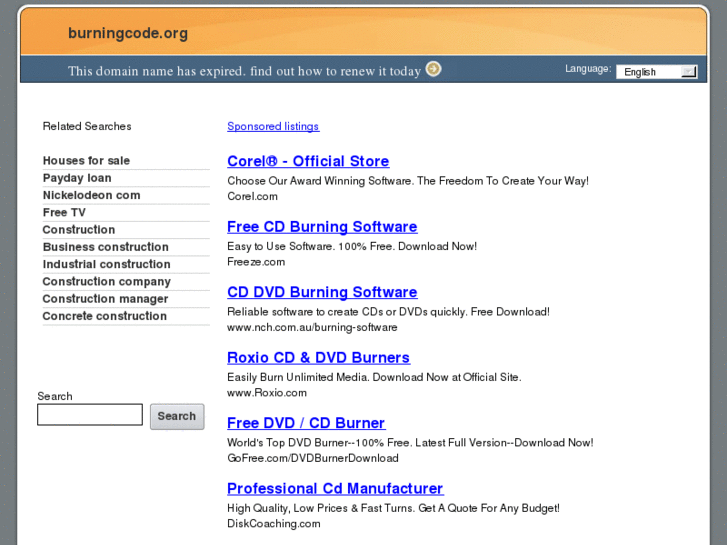The height and width of the screenshot is (545, 727).
Task: Open Roxio CD & DVD Burners link
Action: point(319,358)
